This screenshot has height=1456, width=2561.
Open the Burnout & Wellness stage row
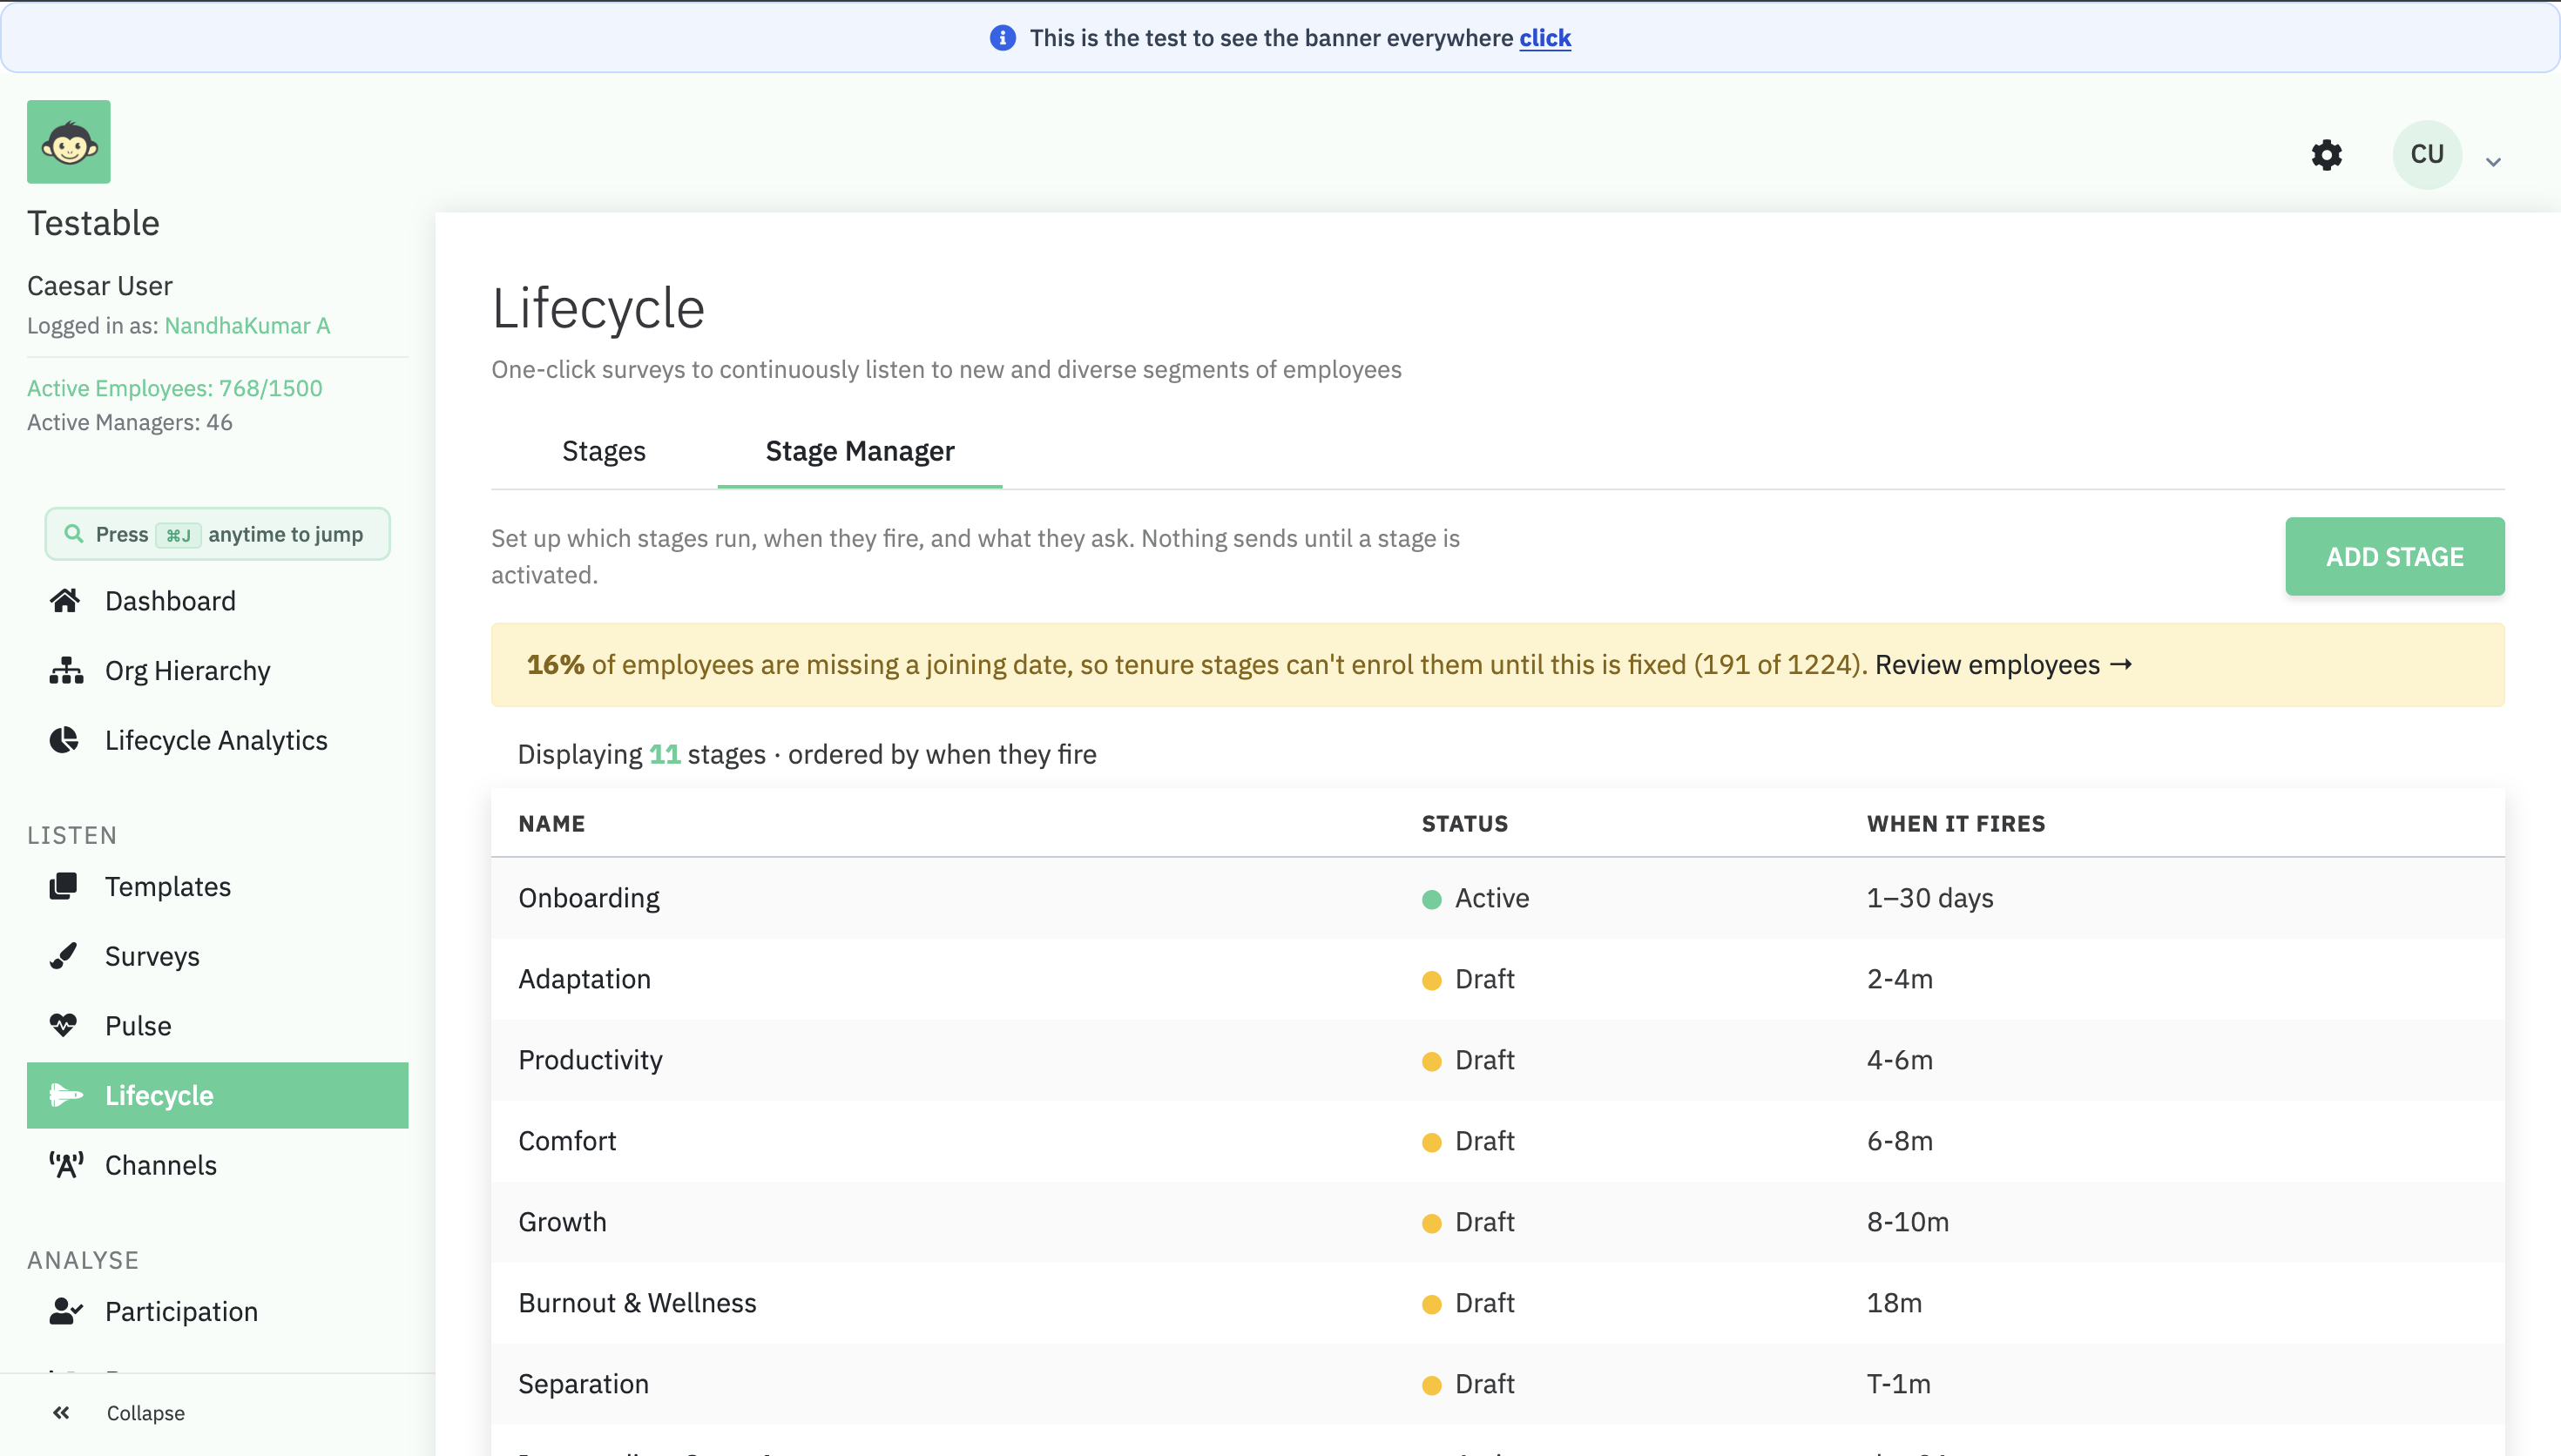[1497, 1303]
